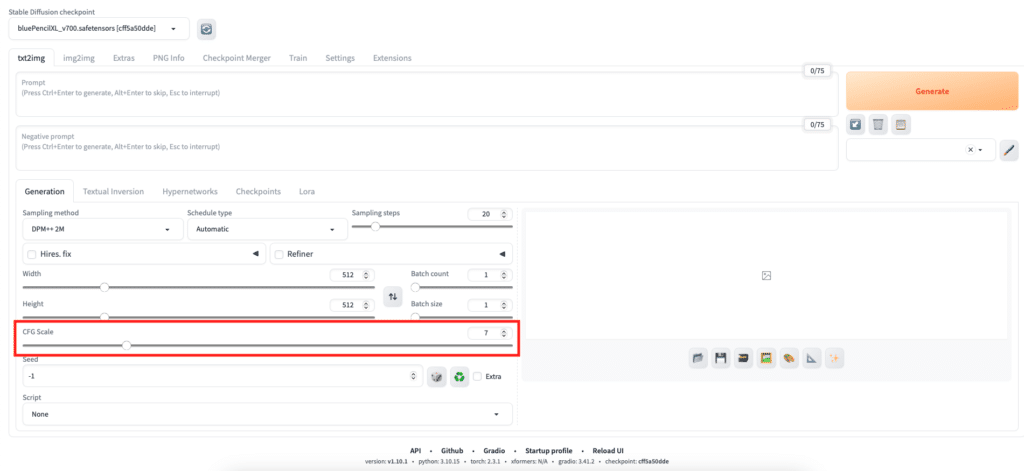Send image to inpaint with palette icon
1024x471 pixels.
point(789,357)
